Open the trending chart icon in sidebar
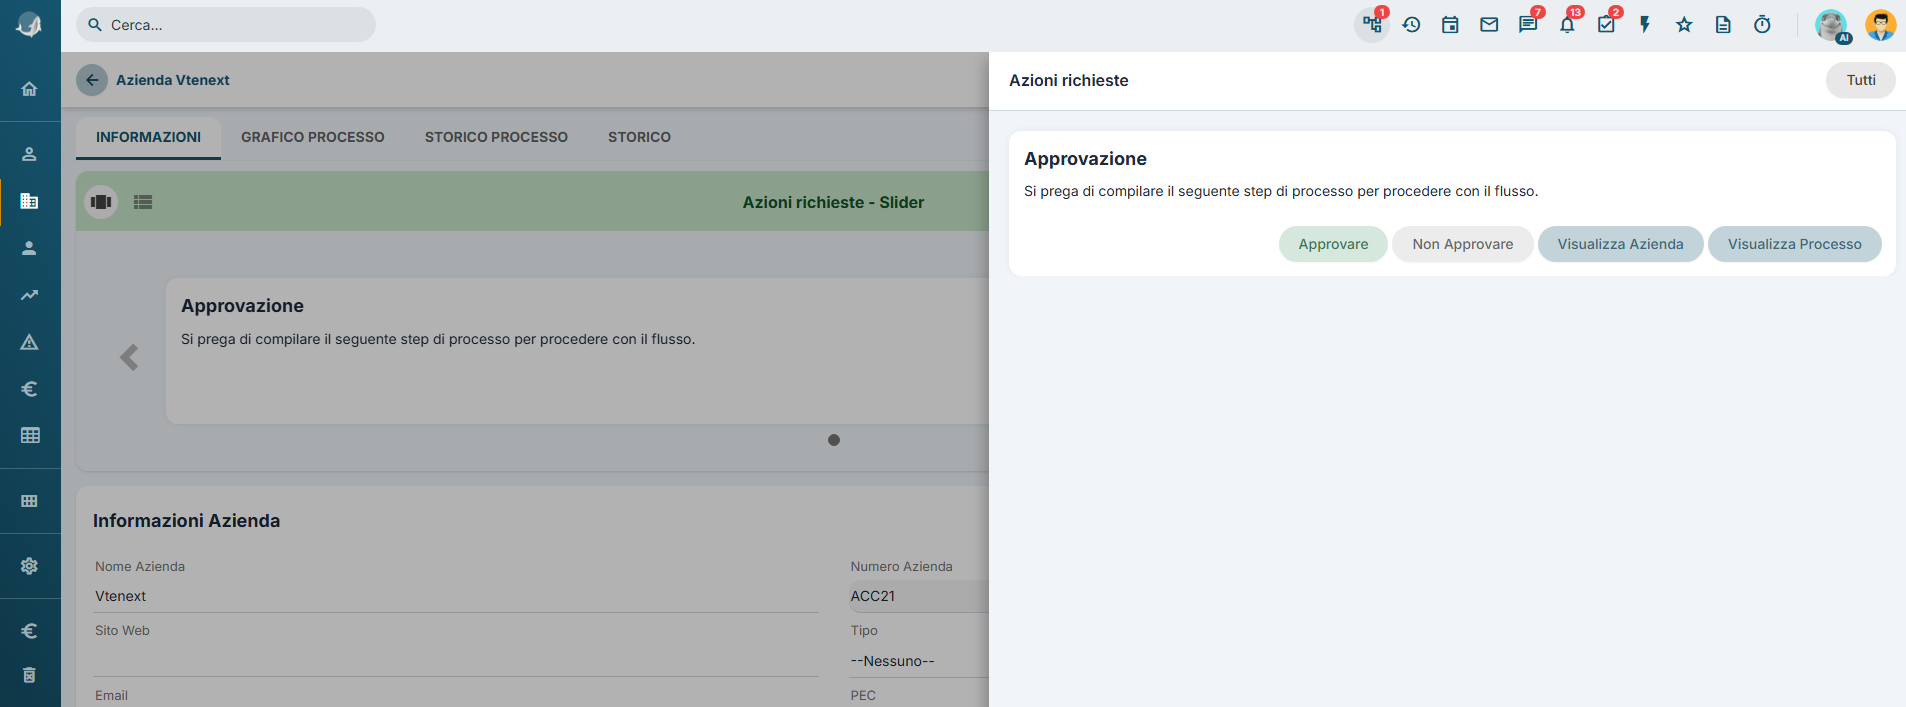1906x707 pixels. 29,295
